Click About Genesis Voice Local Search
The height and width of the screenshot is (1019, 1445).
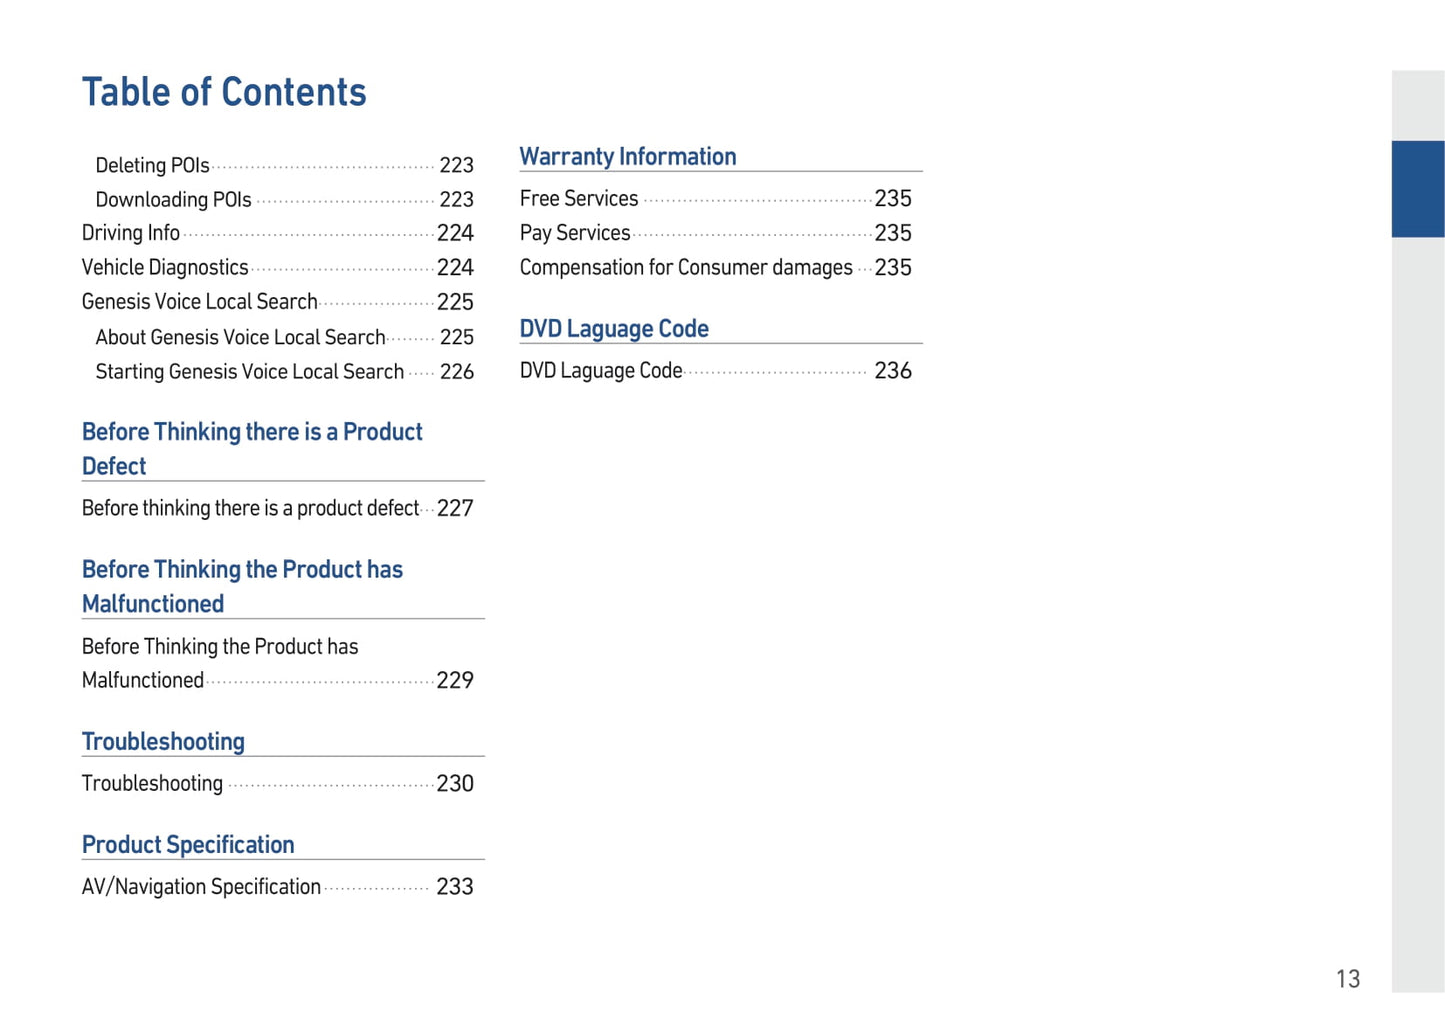(241, 337)
